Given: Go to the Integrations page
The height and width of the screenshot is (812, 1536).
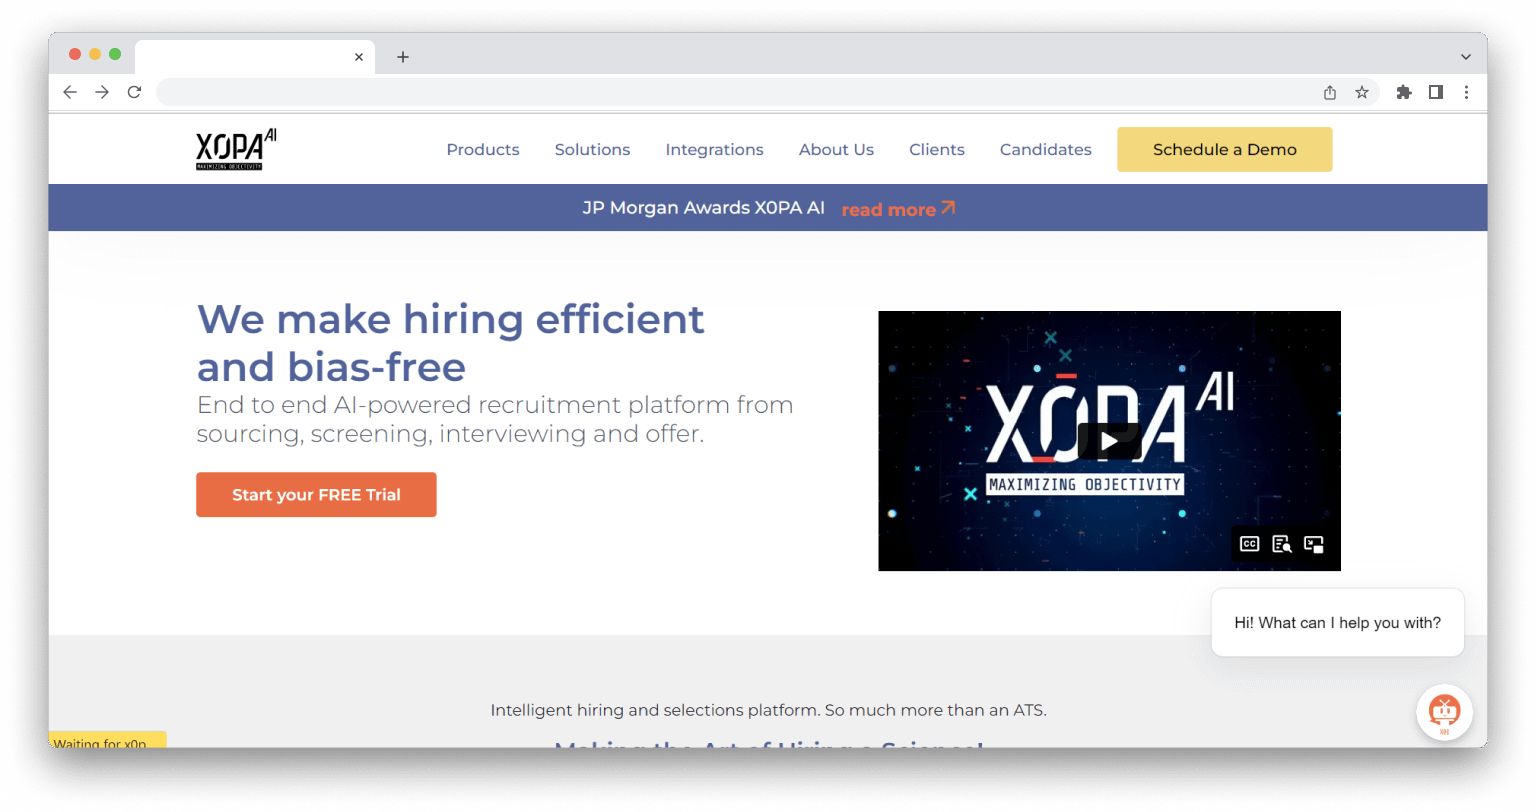Looking at the screenshot, I should (x=714, y=150).
